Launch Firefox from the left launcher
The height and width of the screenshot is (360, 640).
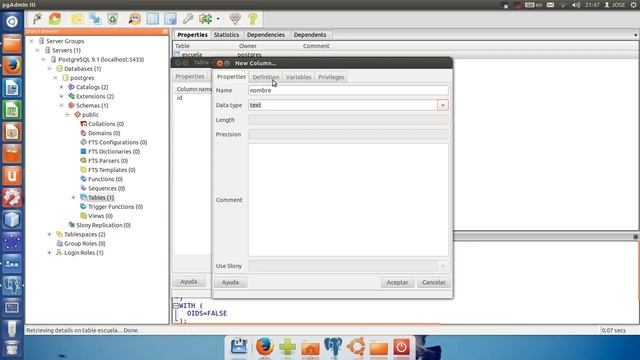(x=12, y=65)
